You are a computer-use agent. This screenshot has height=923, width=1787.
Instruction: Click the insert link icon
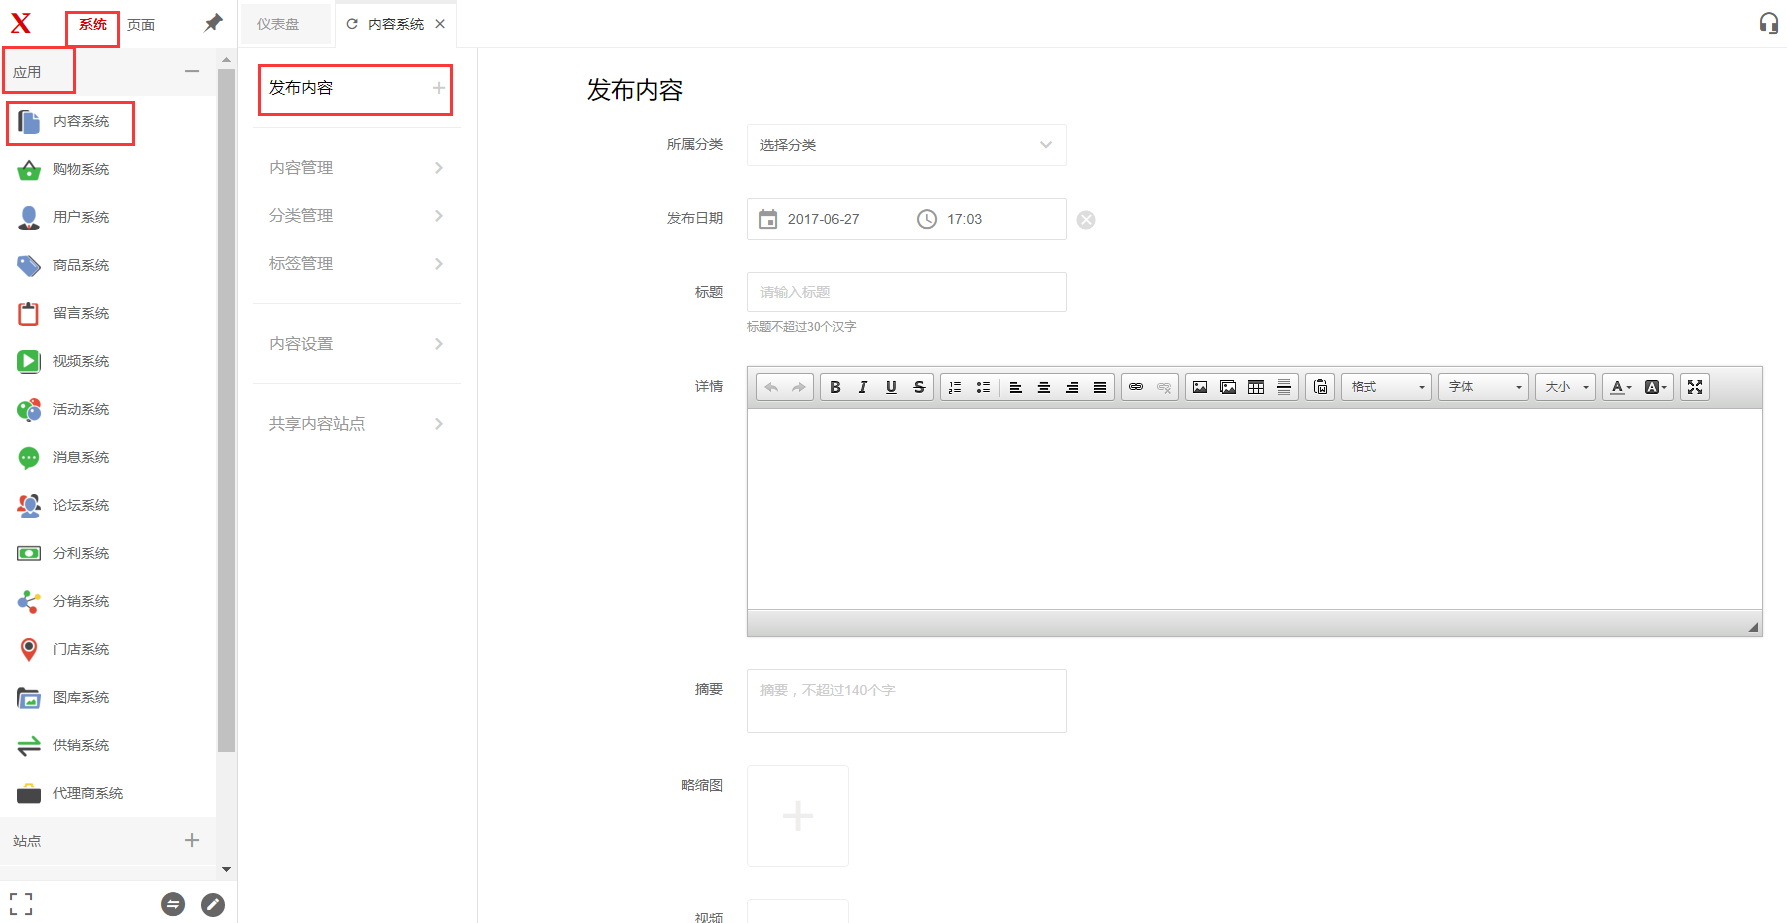click(1136, 387)
